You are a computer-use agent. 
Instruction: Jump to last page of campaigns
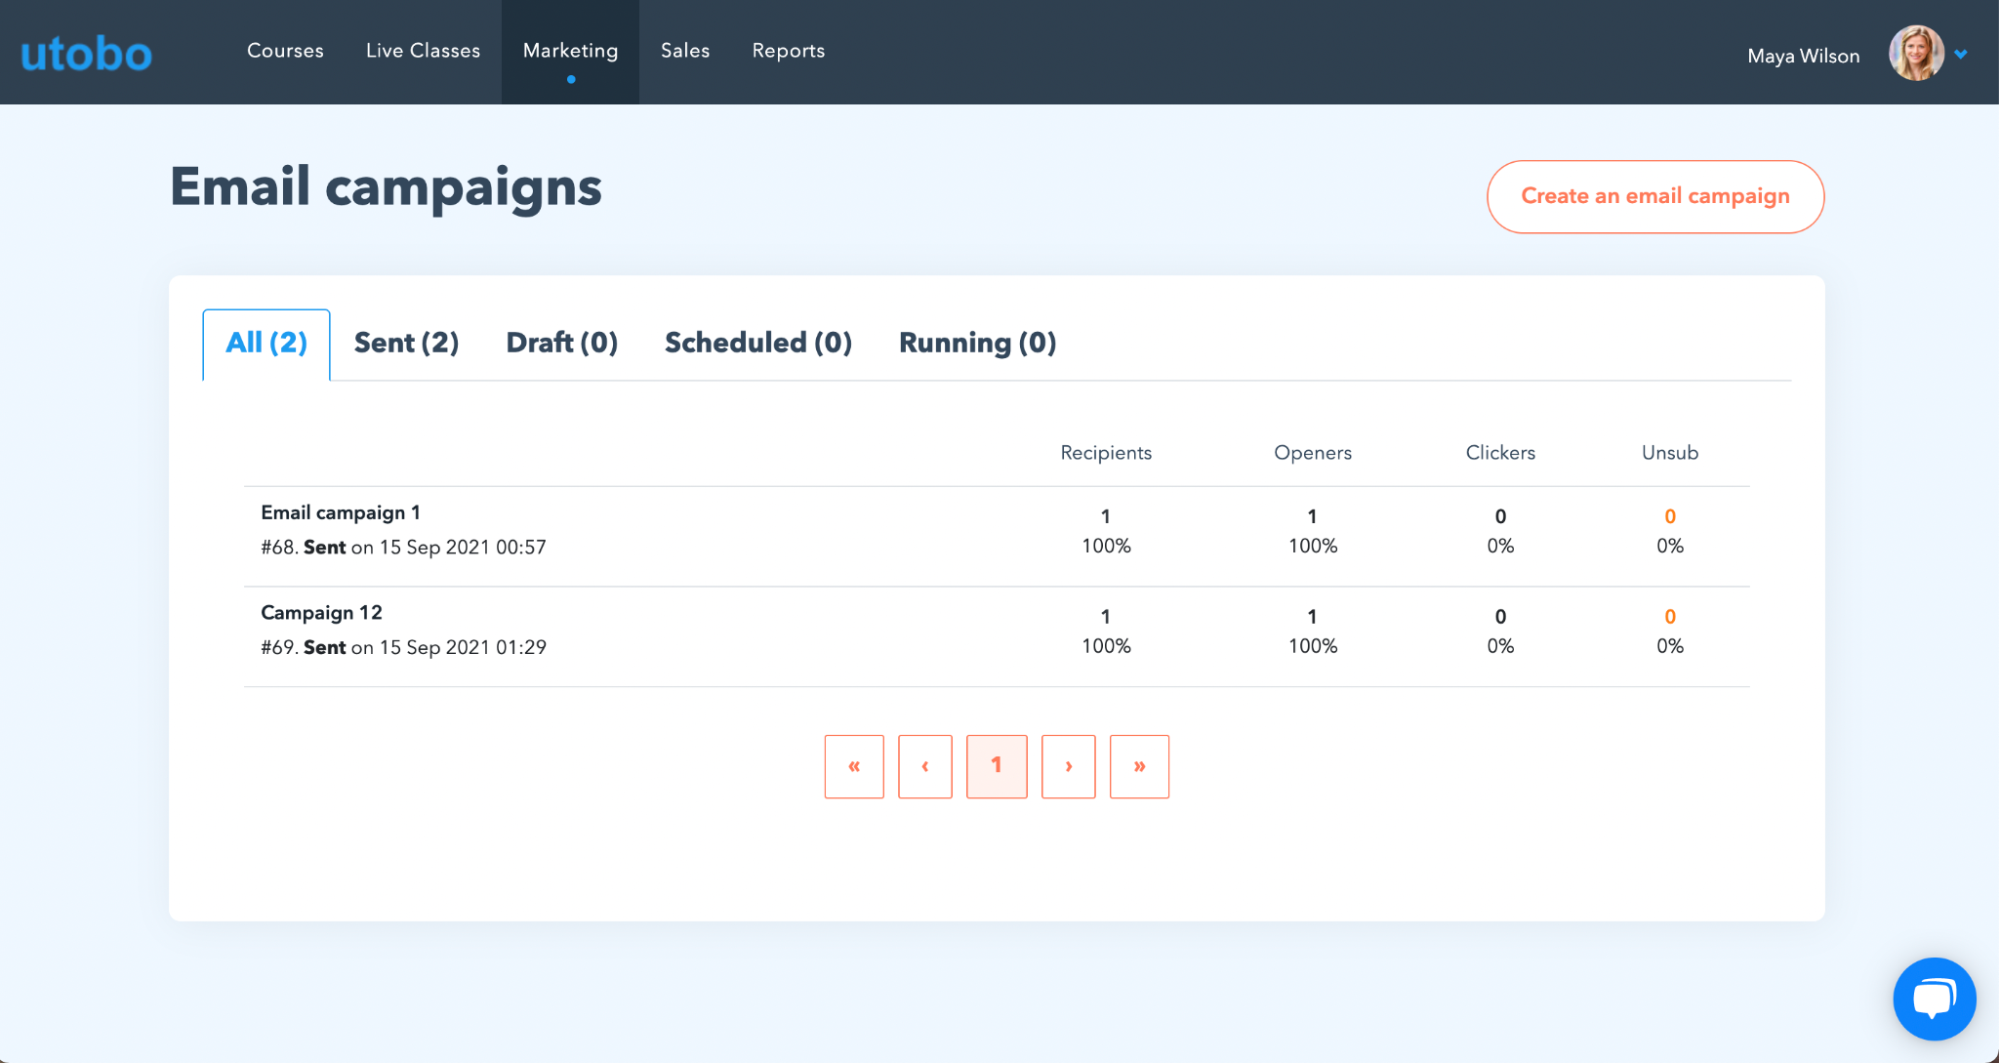coord(1139,767)
